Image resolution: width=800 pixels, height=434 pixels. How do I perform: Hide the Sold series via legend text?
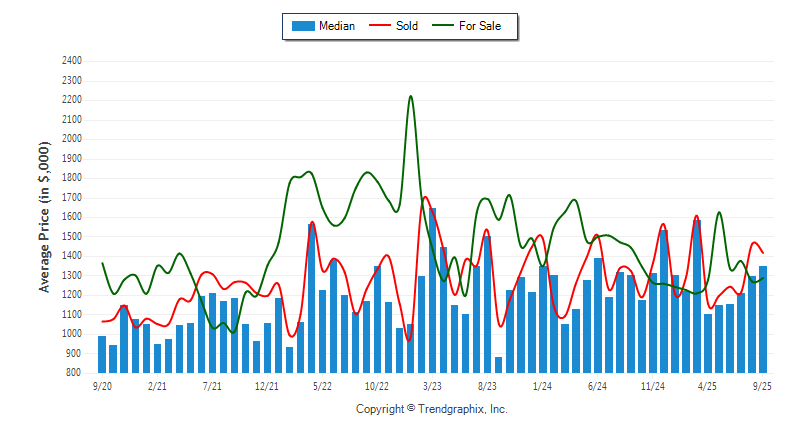coord(407,25)
